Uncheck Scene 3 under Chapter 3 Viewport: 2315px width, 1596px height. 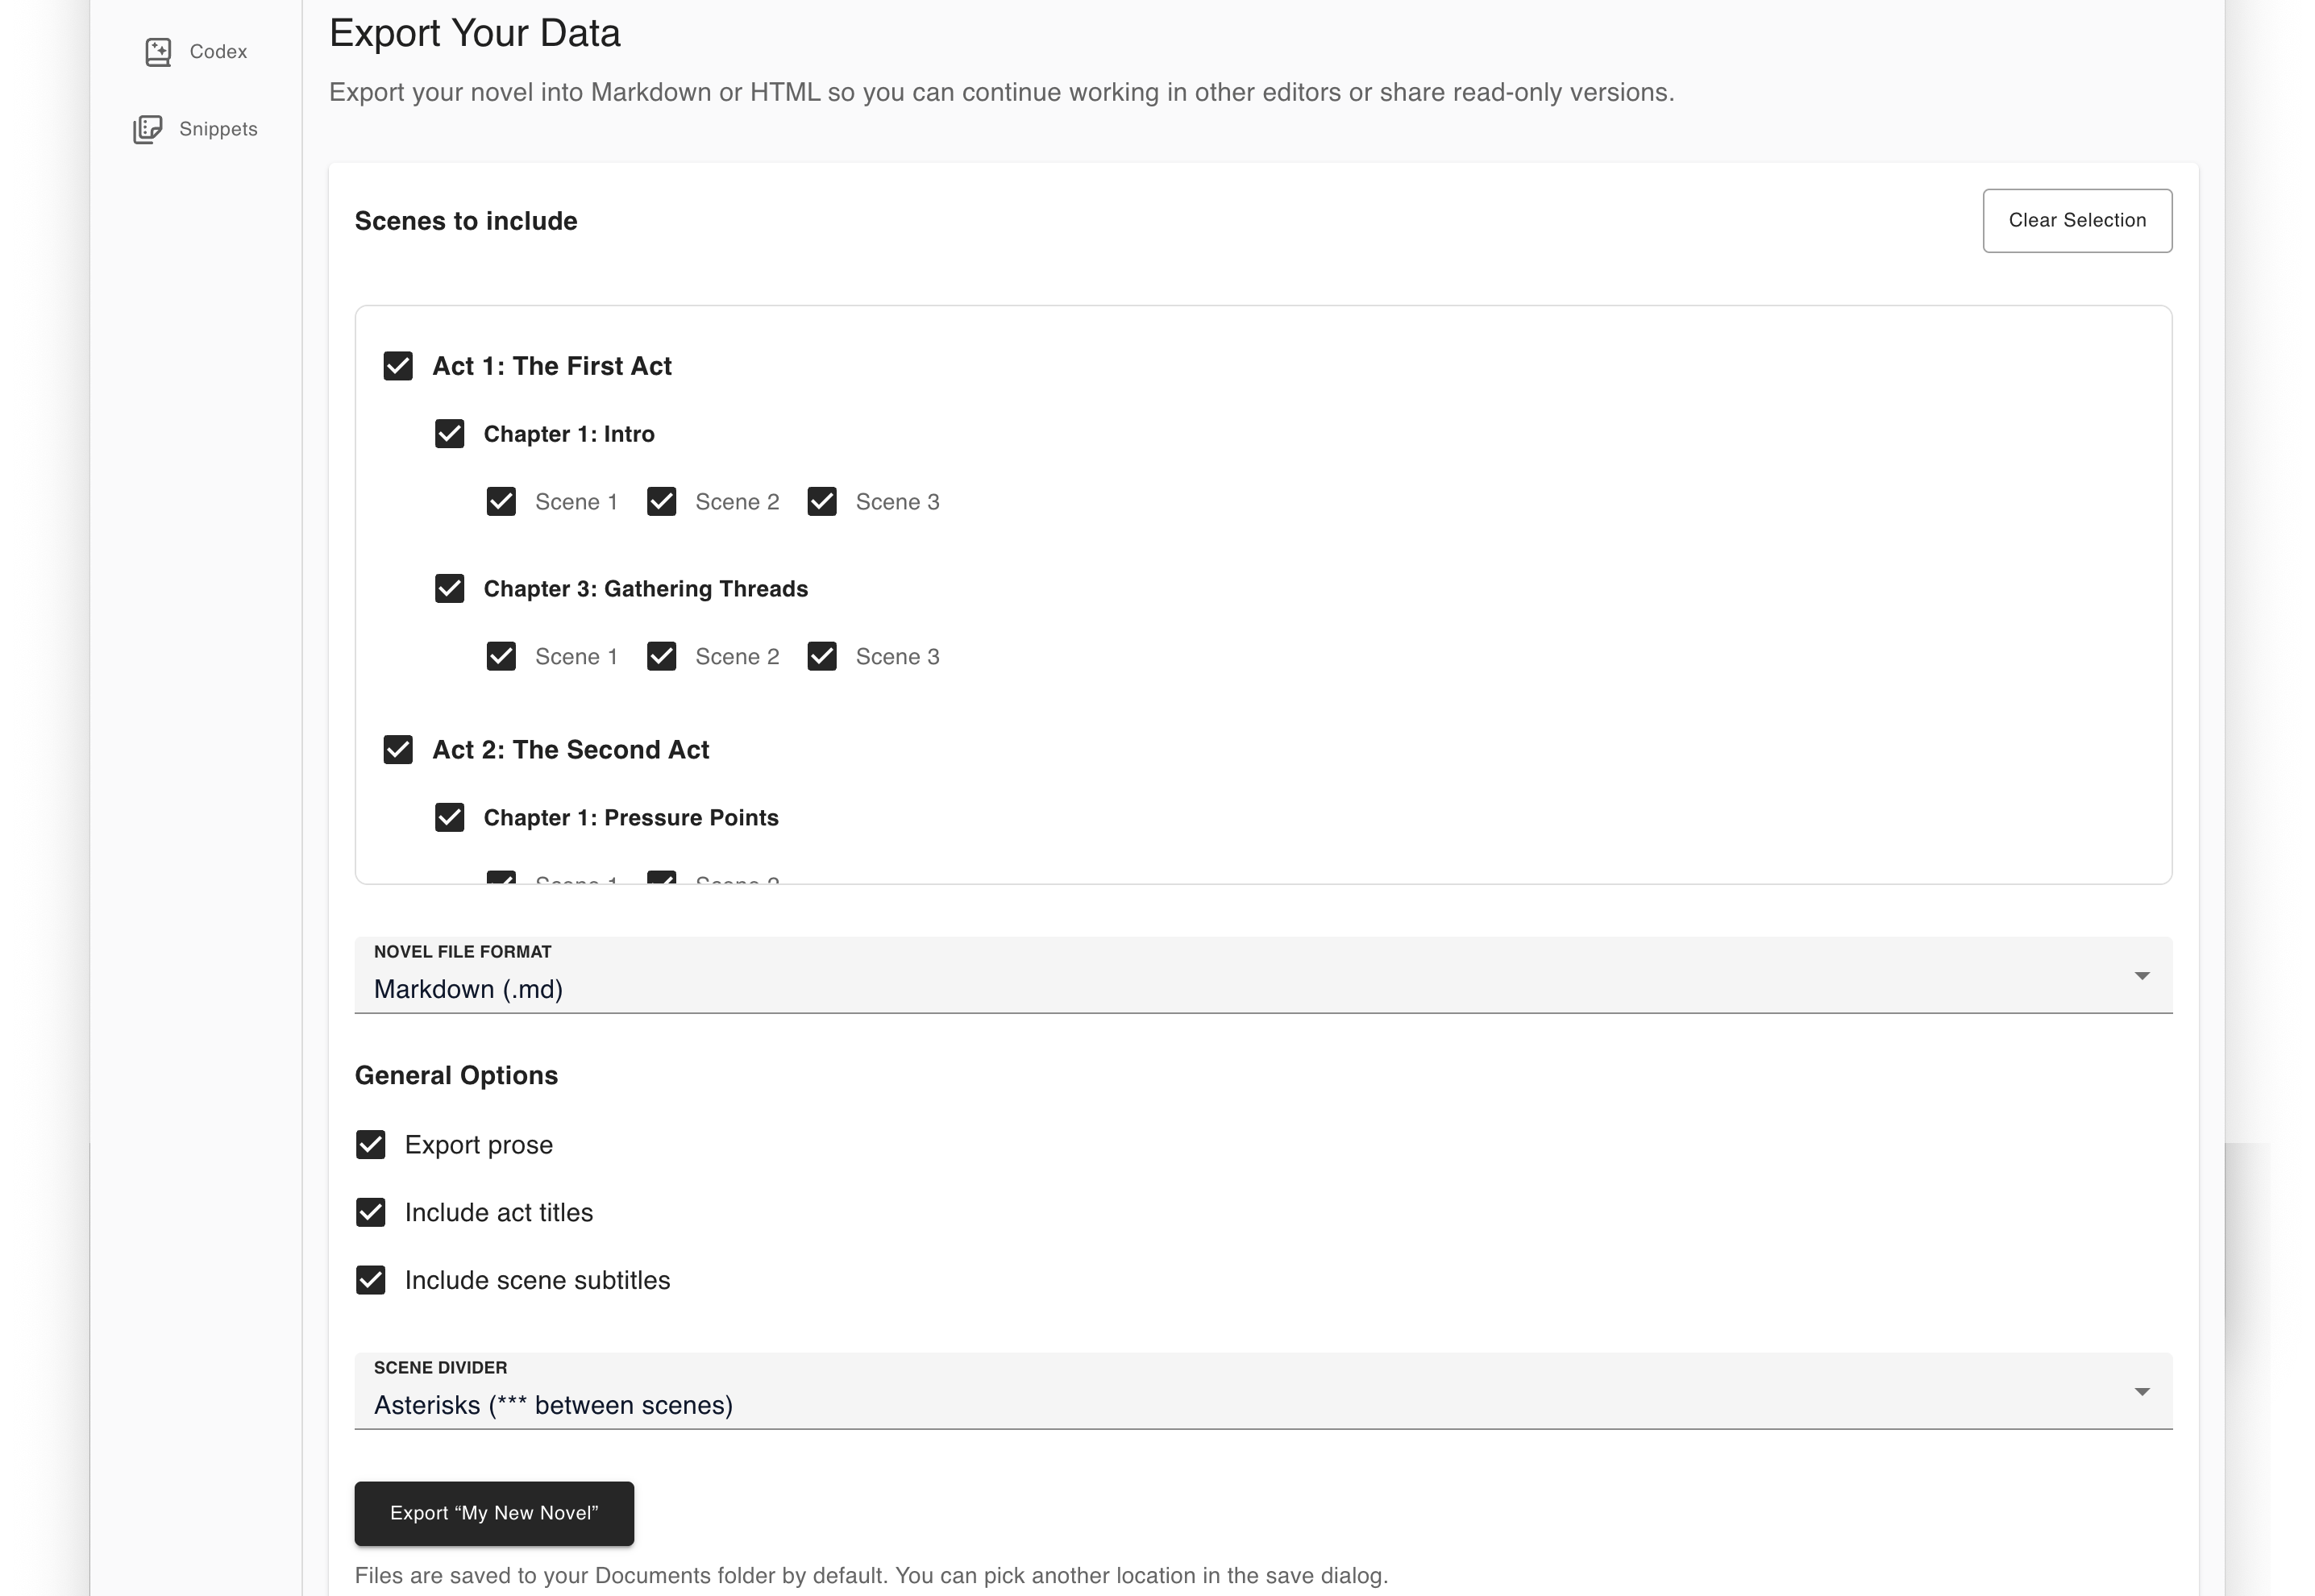(x=822, y=656)
